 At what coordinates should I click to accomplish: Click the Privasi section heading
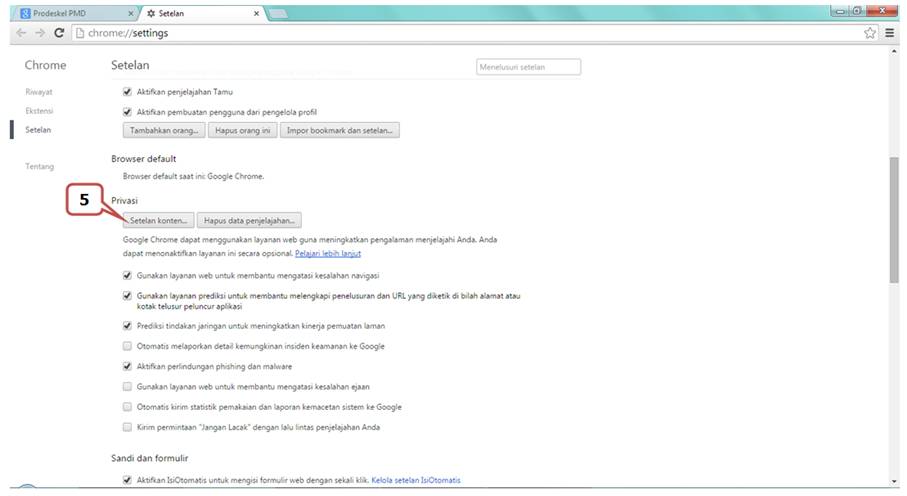point(124,201)
